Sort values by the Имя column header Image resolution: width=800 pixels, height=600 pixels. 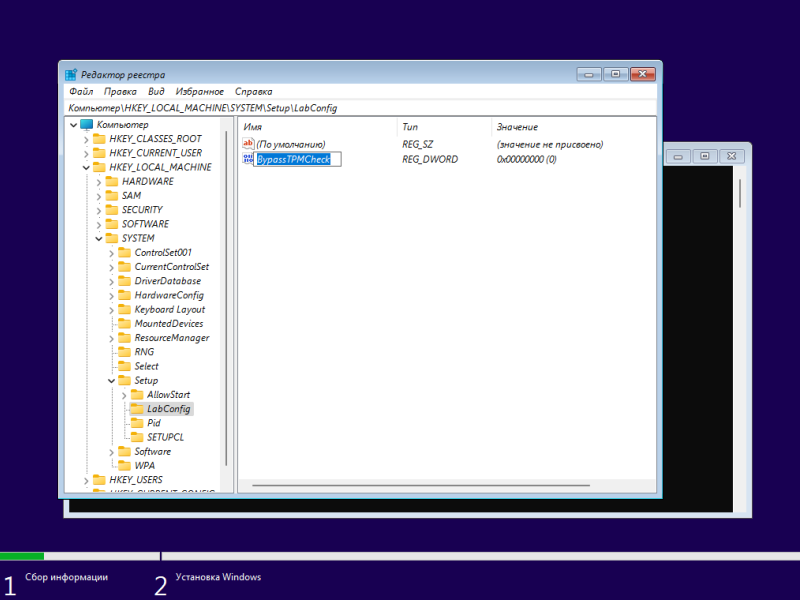[317, 127]
